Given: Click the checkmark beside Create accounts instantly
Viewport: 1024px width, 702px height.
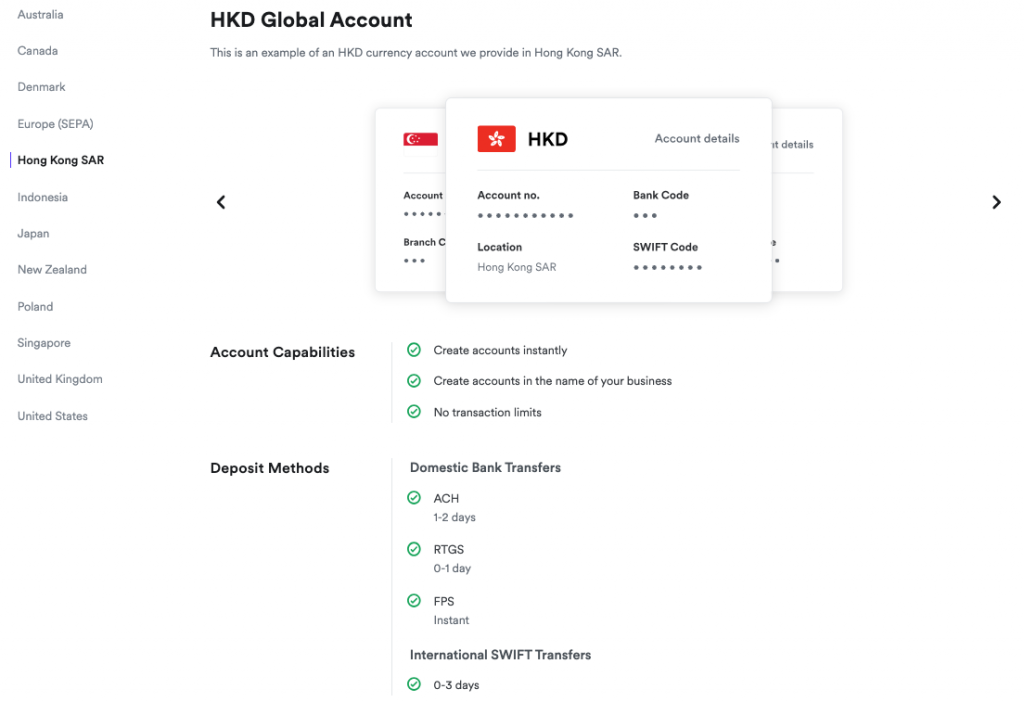Looking at the screenshot, I should pyautogui.click(x=414, y=350).
